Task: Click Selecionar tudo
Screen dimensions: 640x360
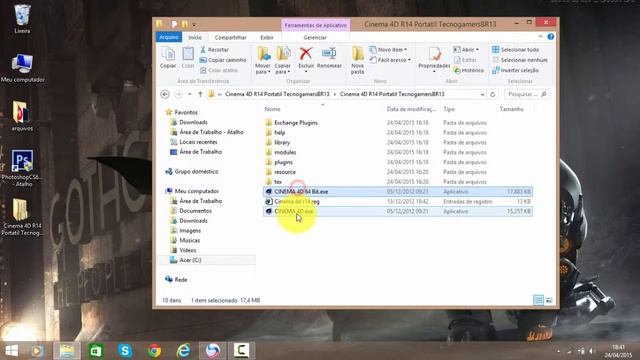Action: tap(516, 49)
